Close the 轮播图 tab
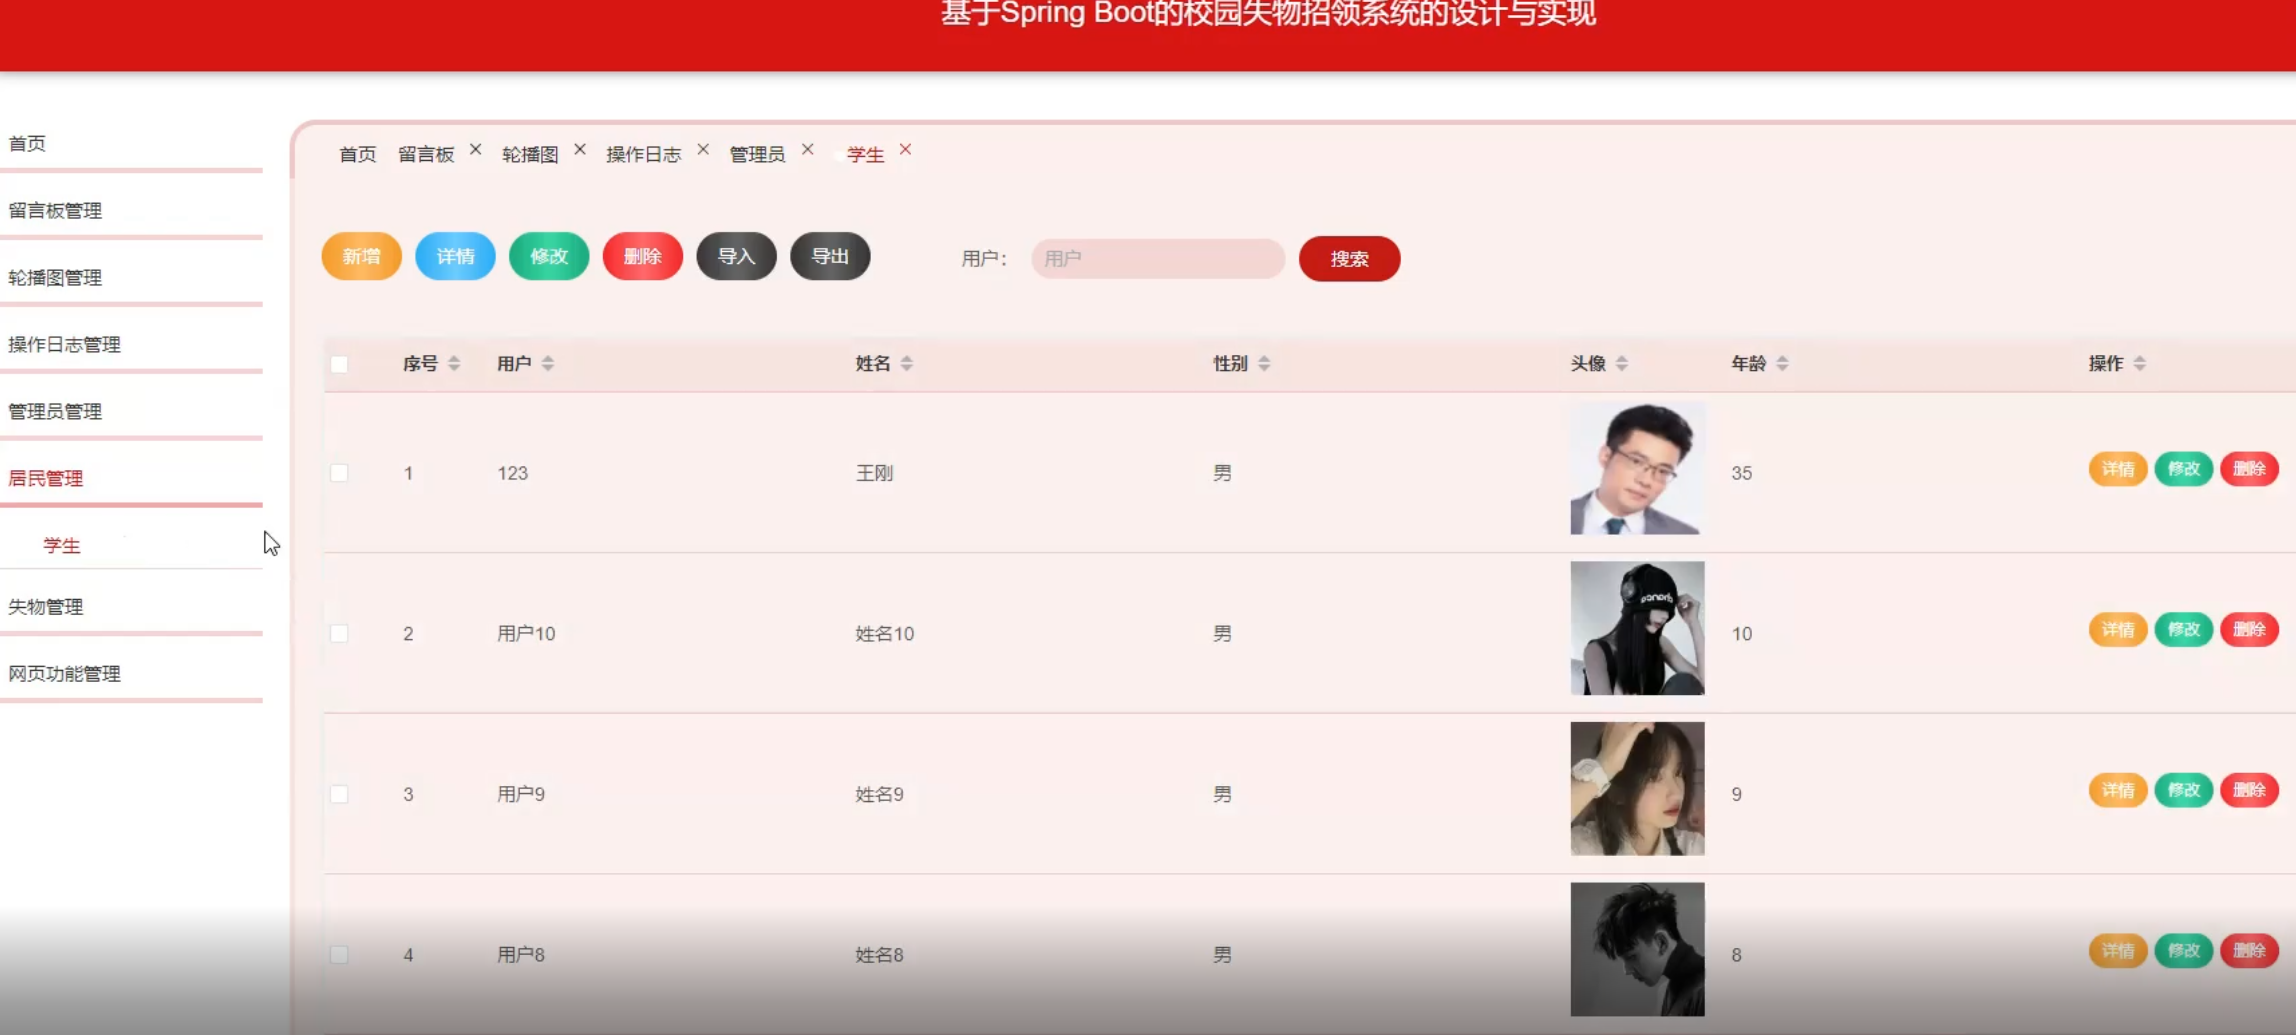2296x1035 pixels. click(x=580, y=150)
